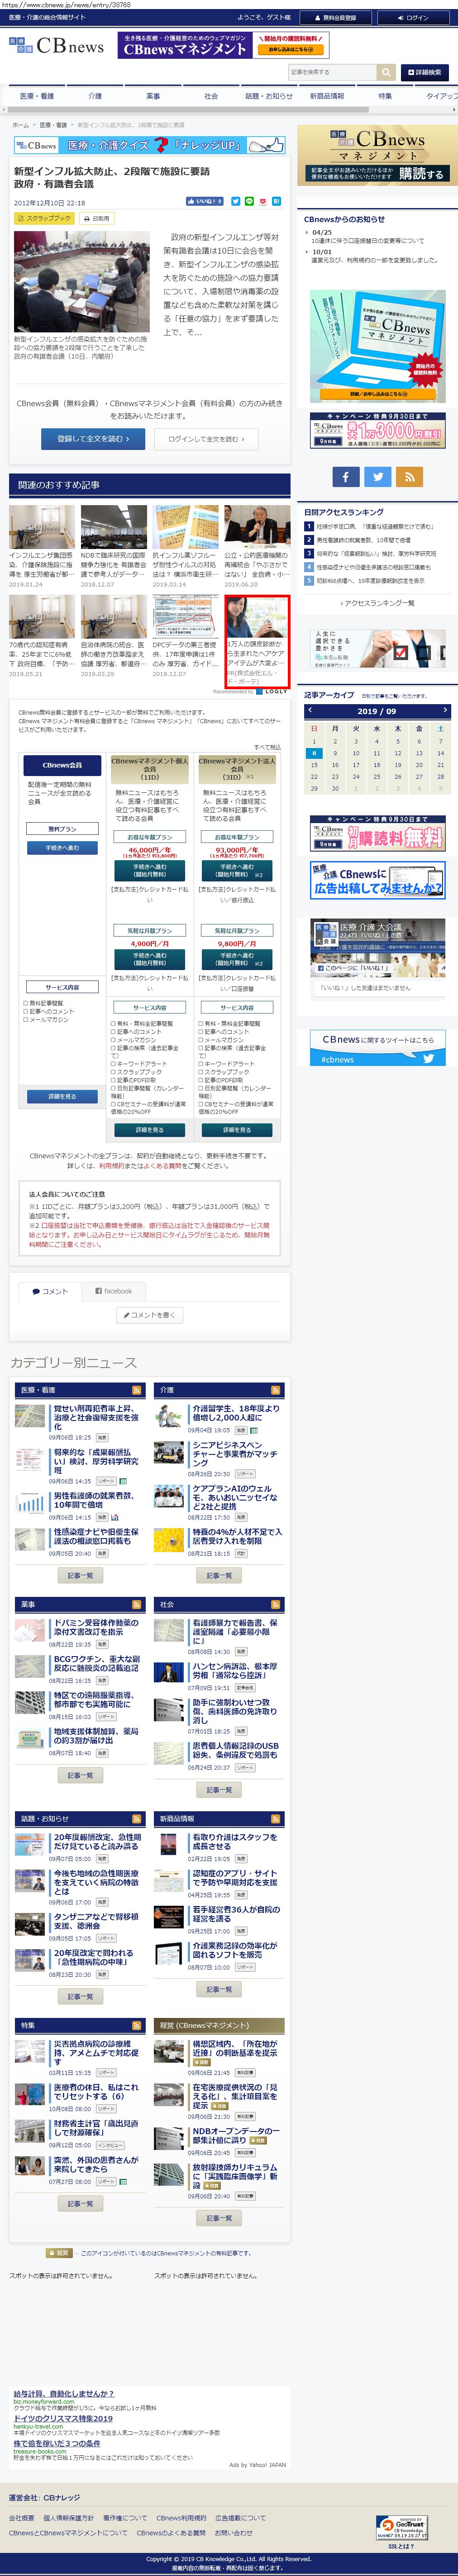Open 利用規約 red link below plans table
458x2576 pixels.
tap(111, 1166)
